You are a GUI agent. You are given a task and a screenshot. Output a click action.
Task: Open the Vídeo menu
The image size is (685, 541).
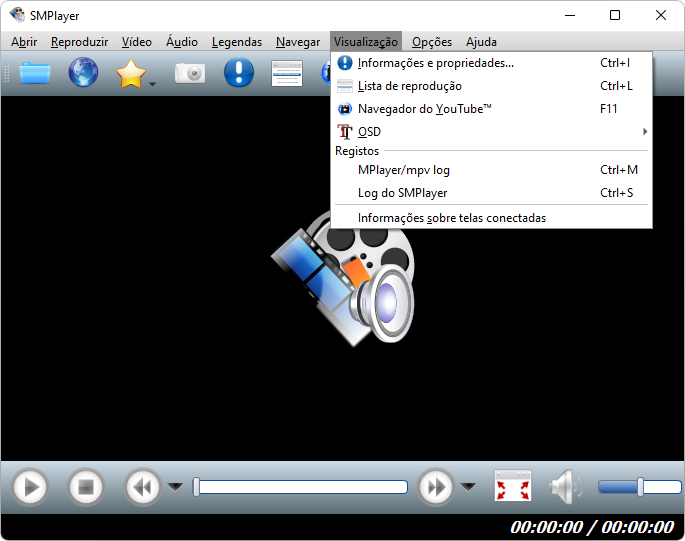(x=137, y=42)
